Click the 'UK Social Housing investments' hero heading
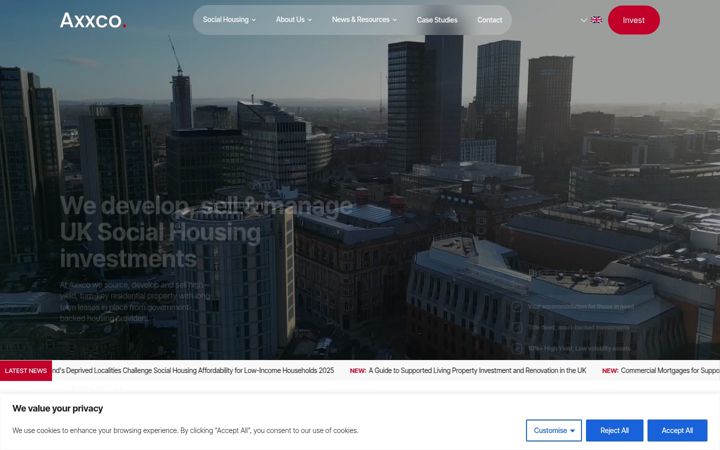 [x=160, y=245]
